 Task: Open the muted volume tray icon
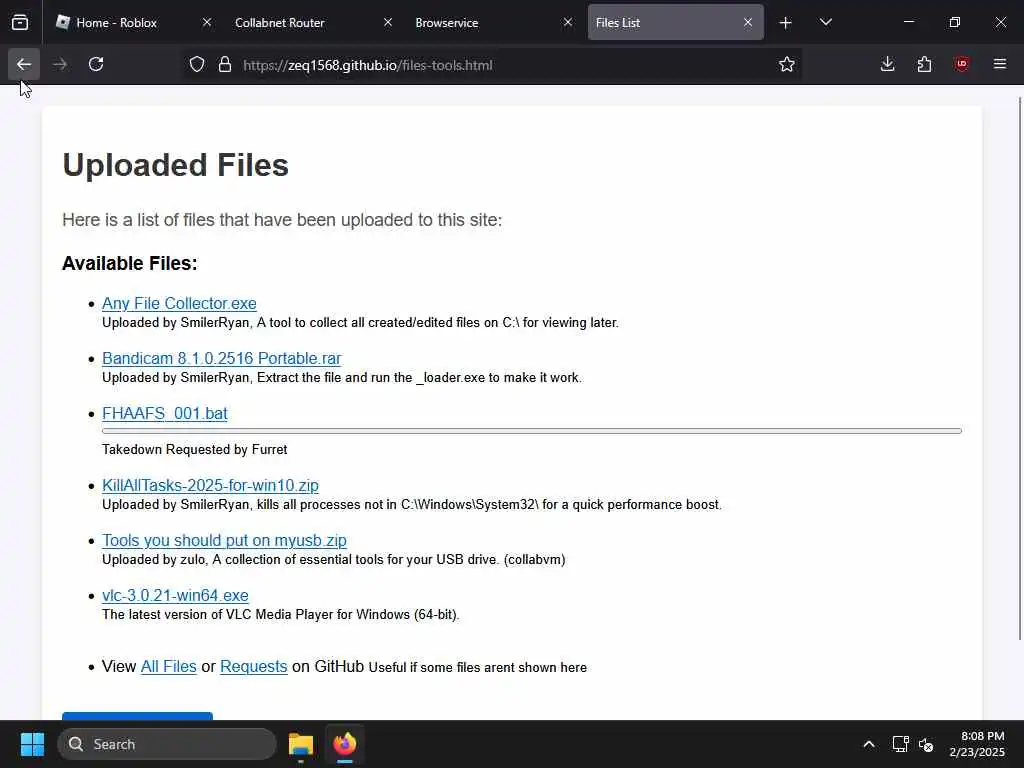(x=926, y=744)
